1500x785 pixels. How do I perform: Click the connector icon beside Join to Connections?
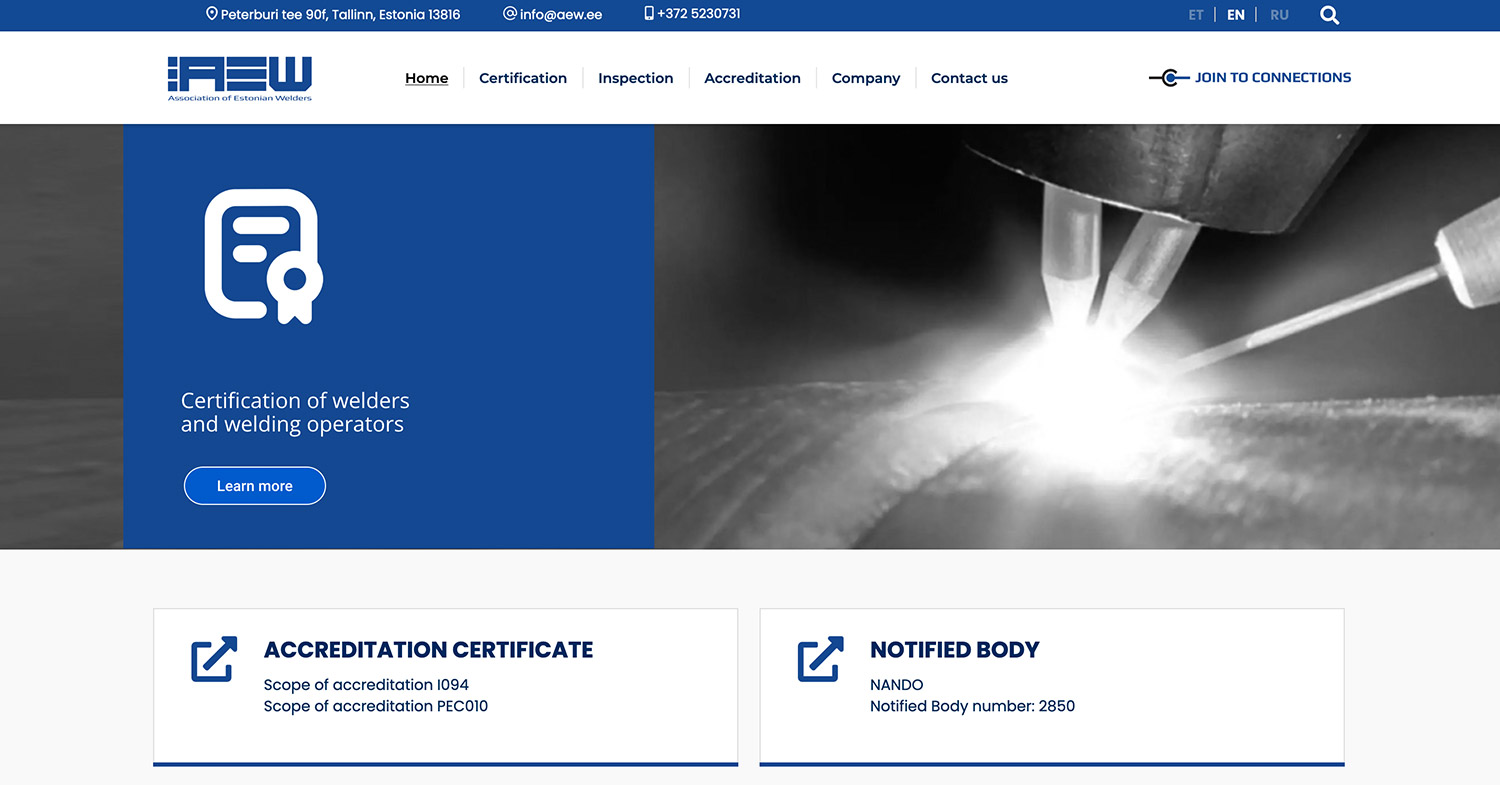1169,77
